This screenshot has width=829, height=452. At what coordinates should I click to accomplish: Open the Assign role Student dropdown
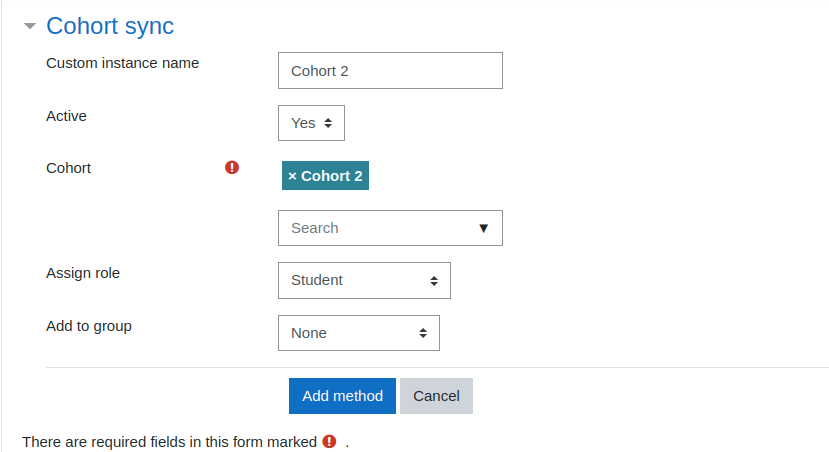coord(364,280)
